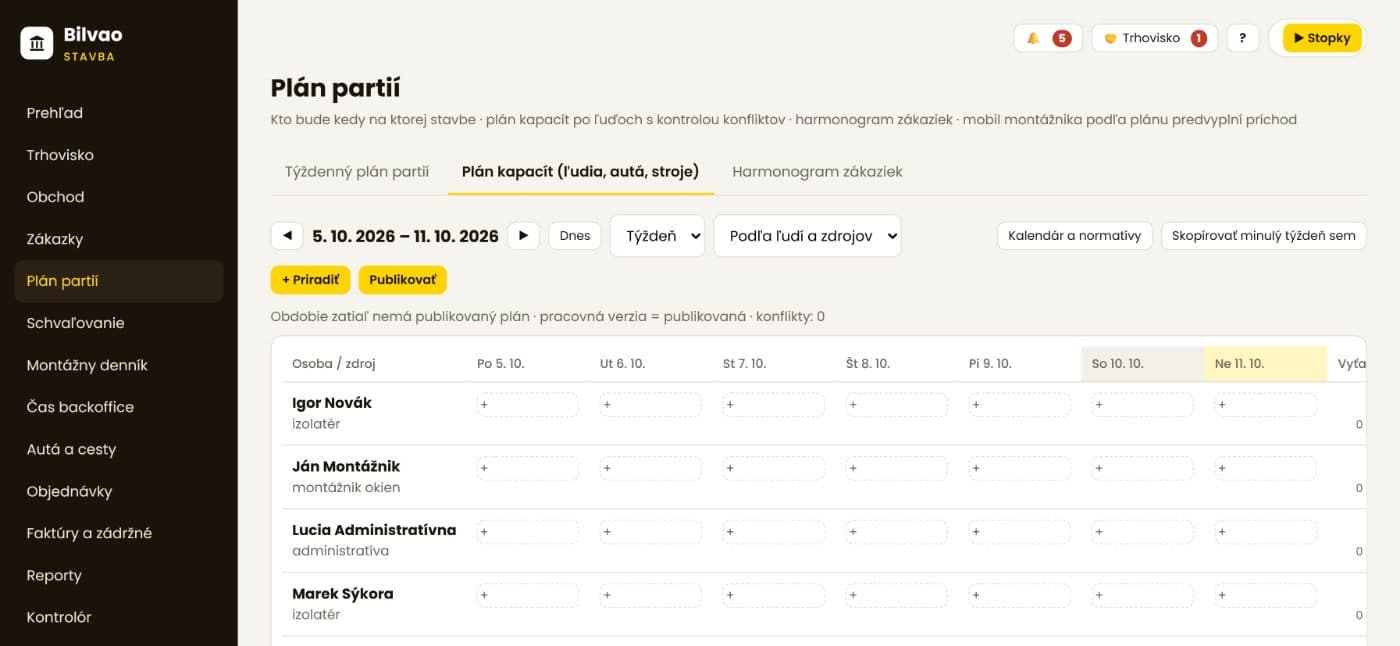Screen dimensions: 1400x646
Task: Add assignment for Lucia Administratívna on Pi 9. 10.
Action: [1020, 532]
